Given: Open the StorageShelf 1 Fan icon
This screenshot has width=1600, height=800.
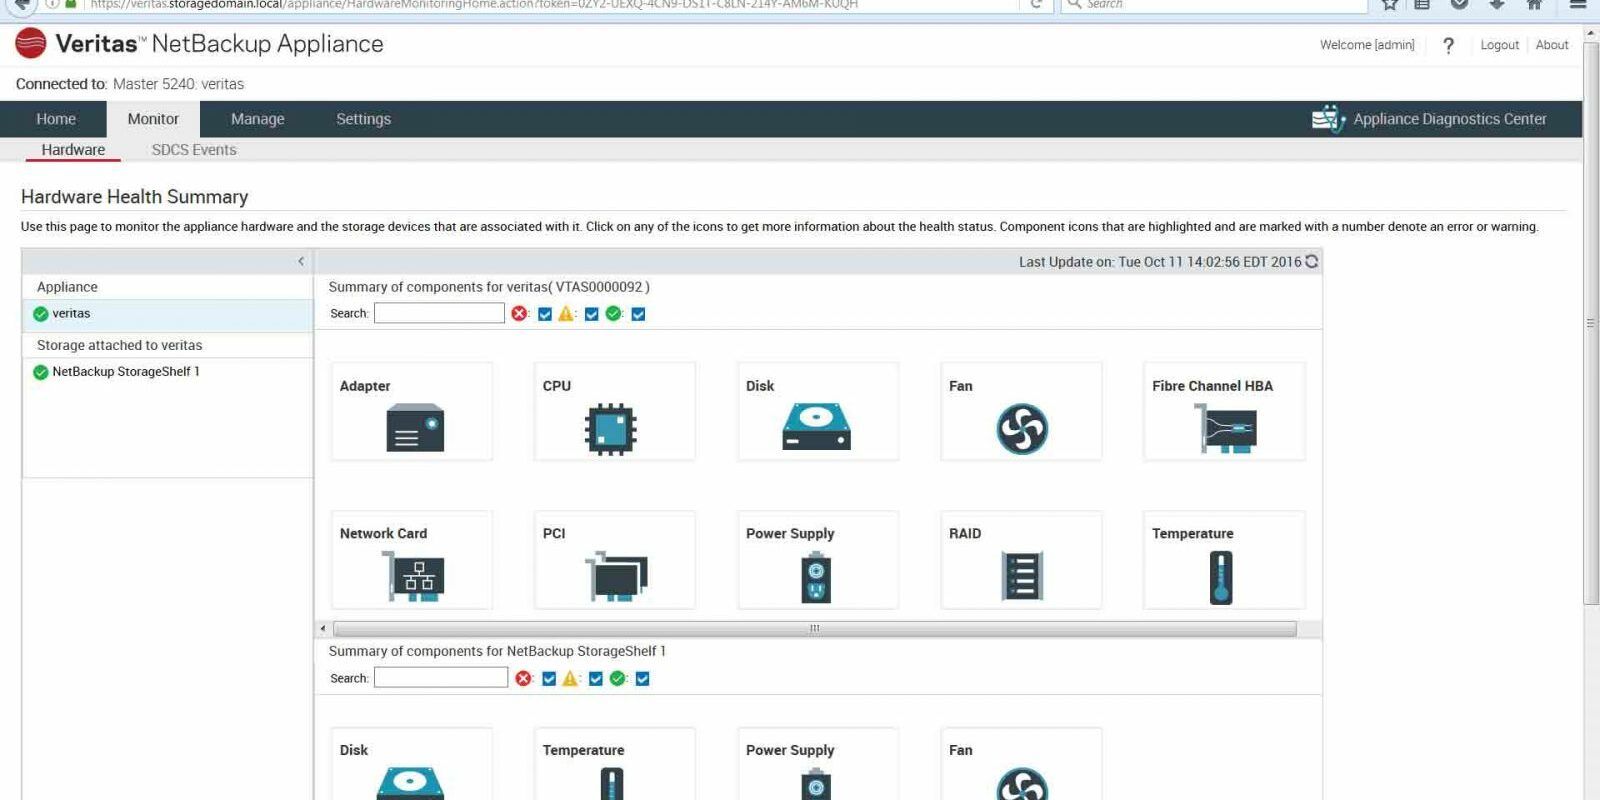Looking at the screenshot, I should 1022,783.
